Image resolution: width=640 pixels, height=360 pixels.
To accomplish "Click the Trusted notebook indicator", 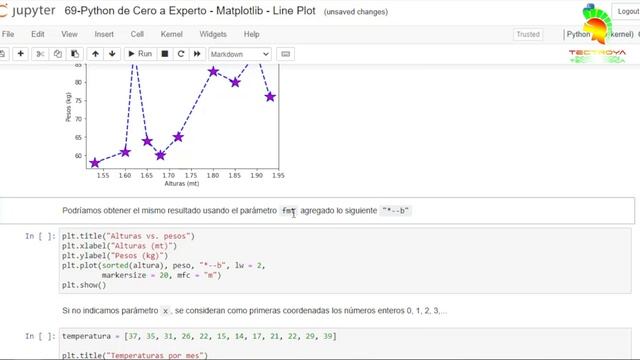I will point(528,34).
